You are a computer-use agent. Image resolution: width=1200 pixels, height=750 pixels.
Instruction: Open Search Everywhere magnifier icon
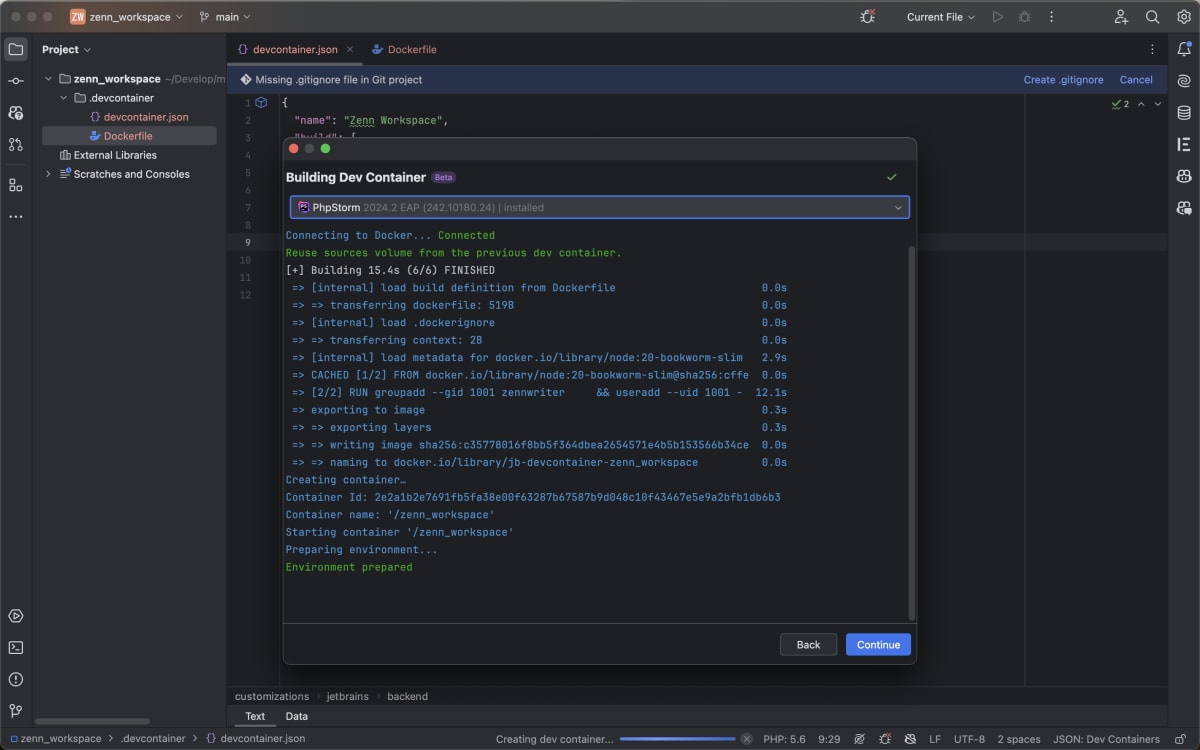click(1153, 17)
